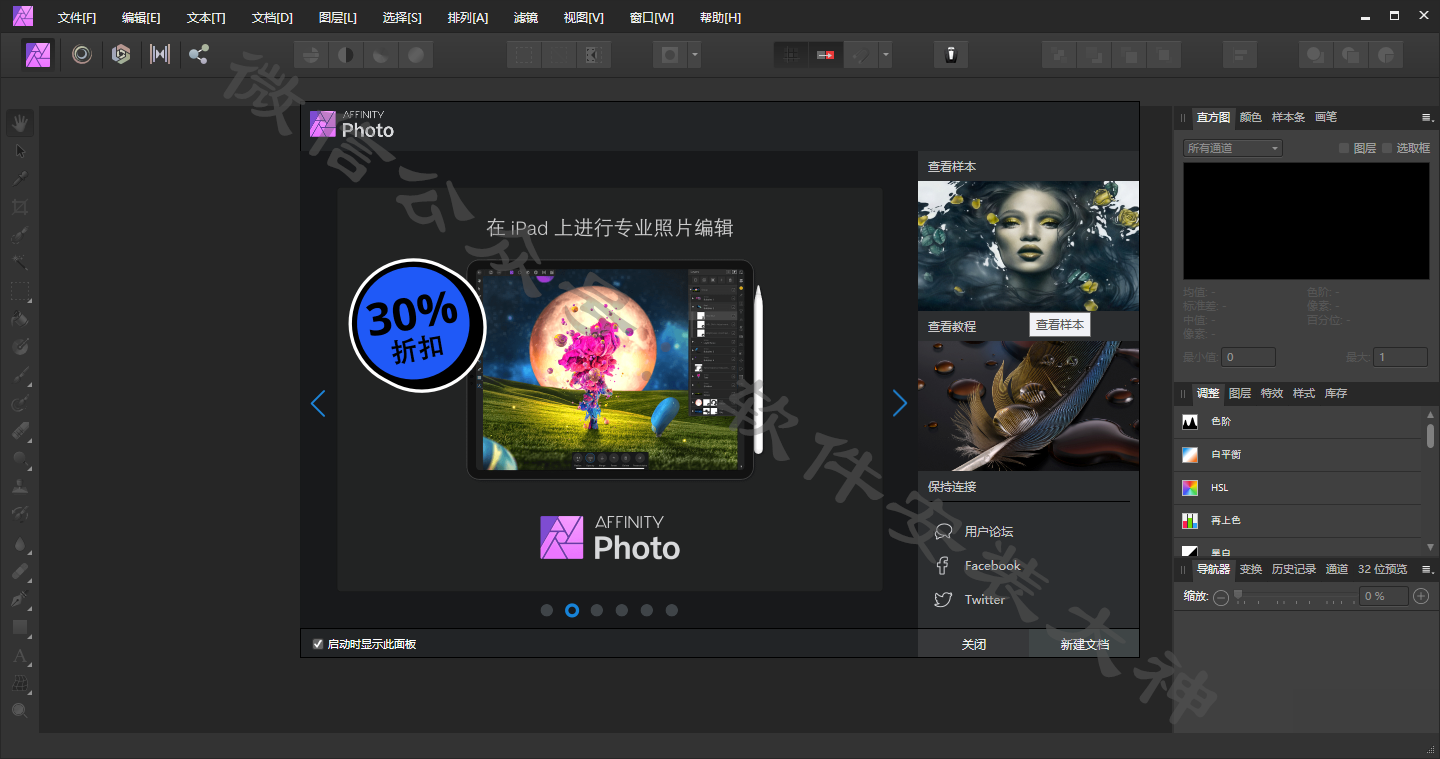Open the 查看教程 tutorial thumbnail
This screenshot has width=1440, height=759.
click(x=1028, y=405)
